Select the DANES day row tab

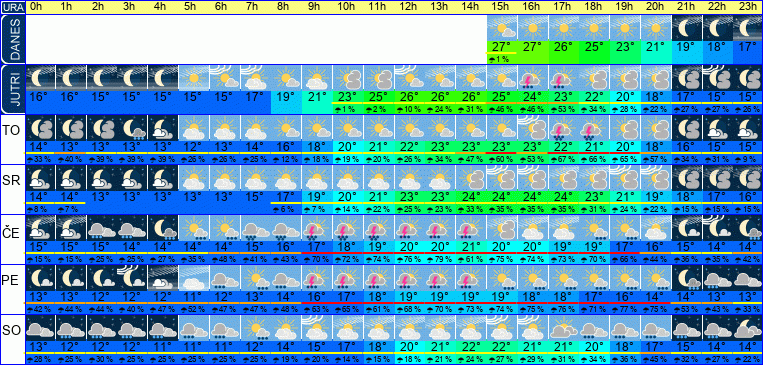pyautogui.click(x=12, y=39)
